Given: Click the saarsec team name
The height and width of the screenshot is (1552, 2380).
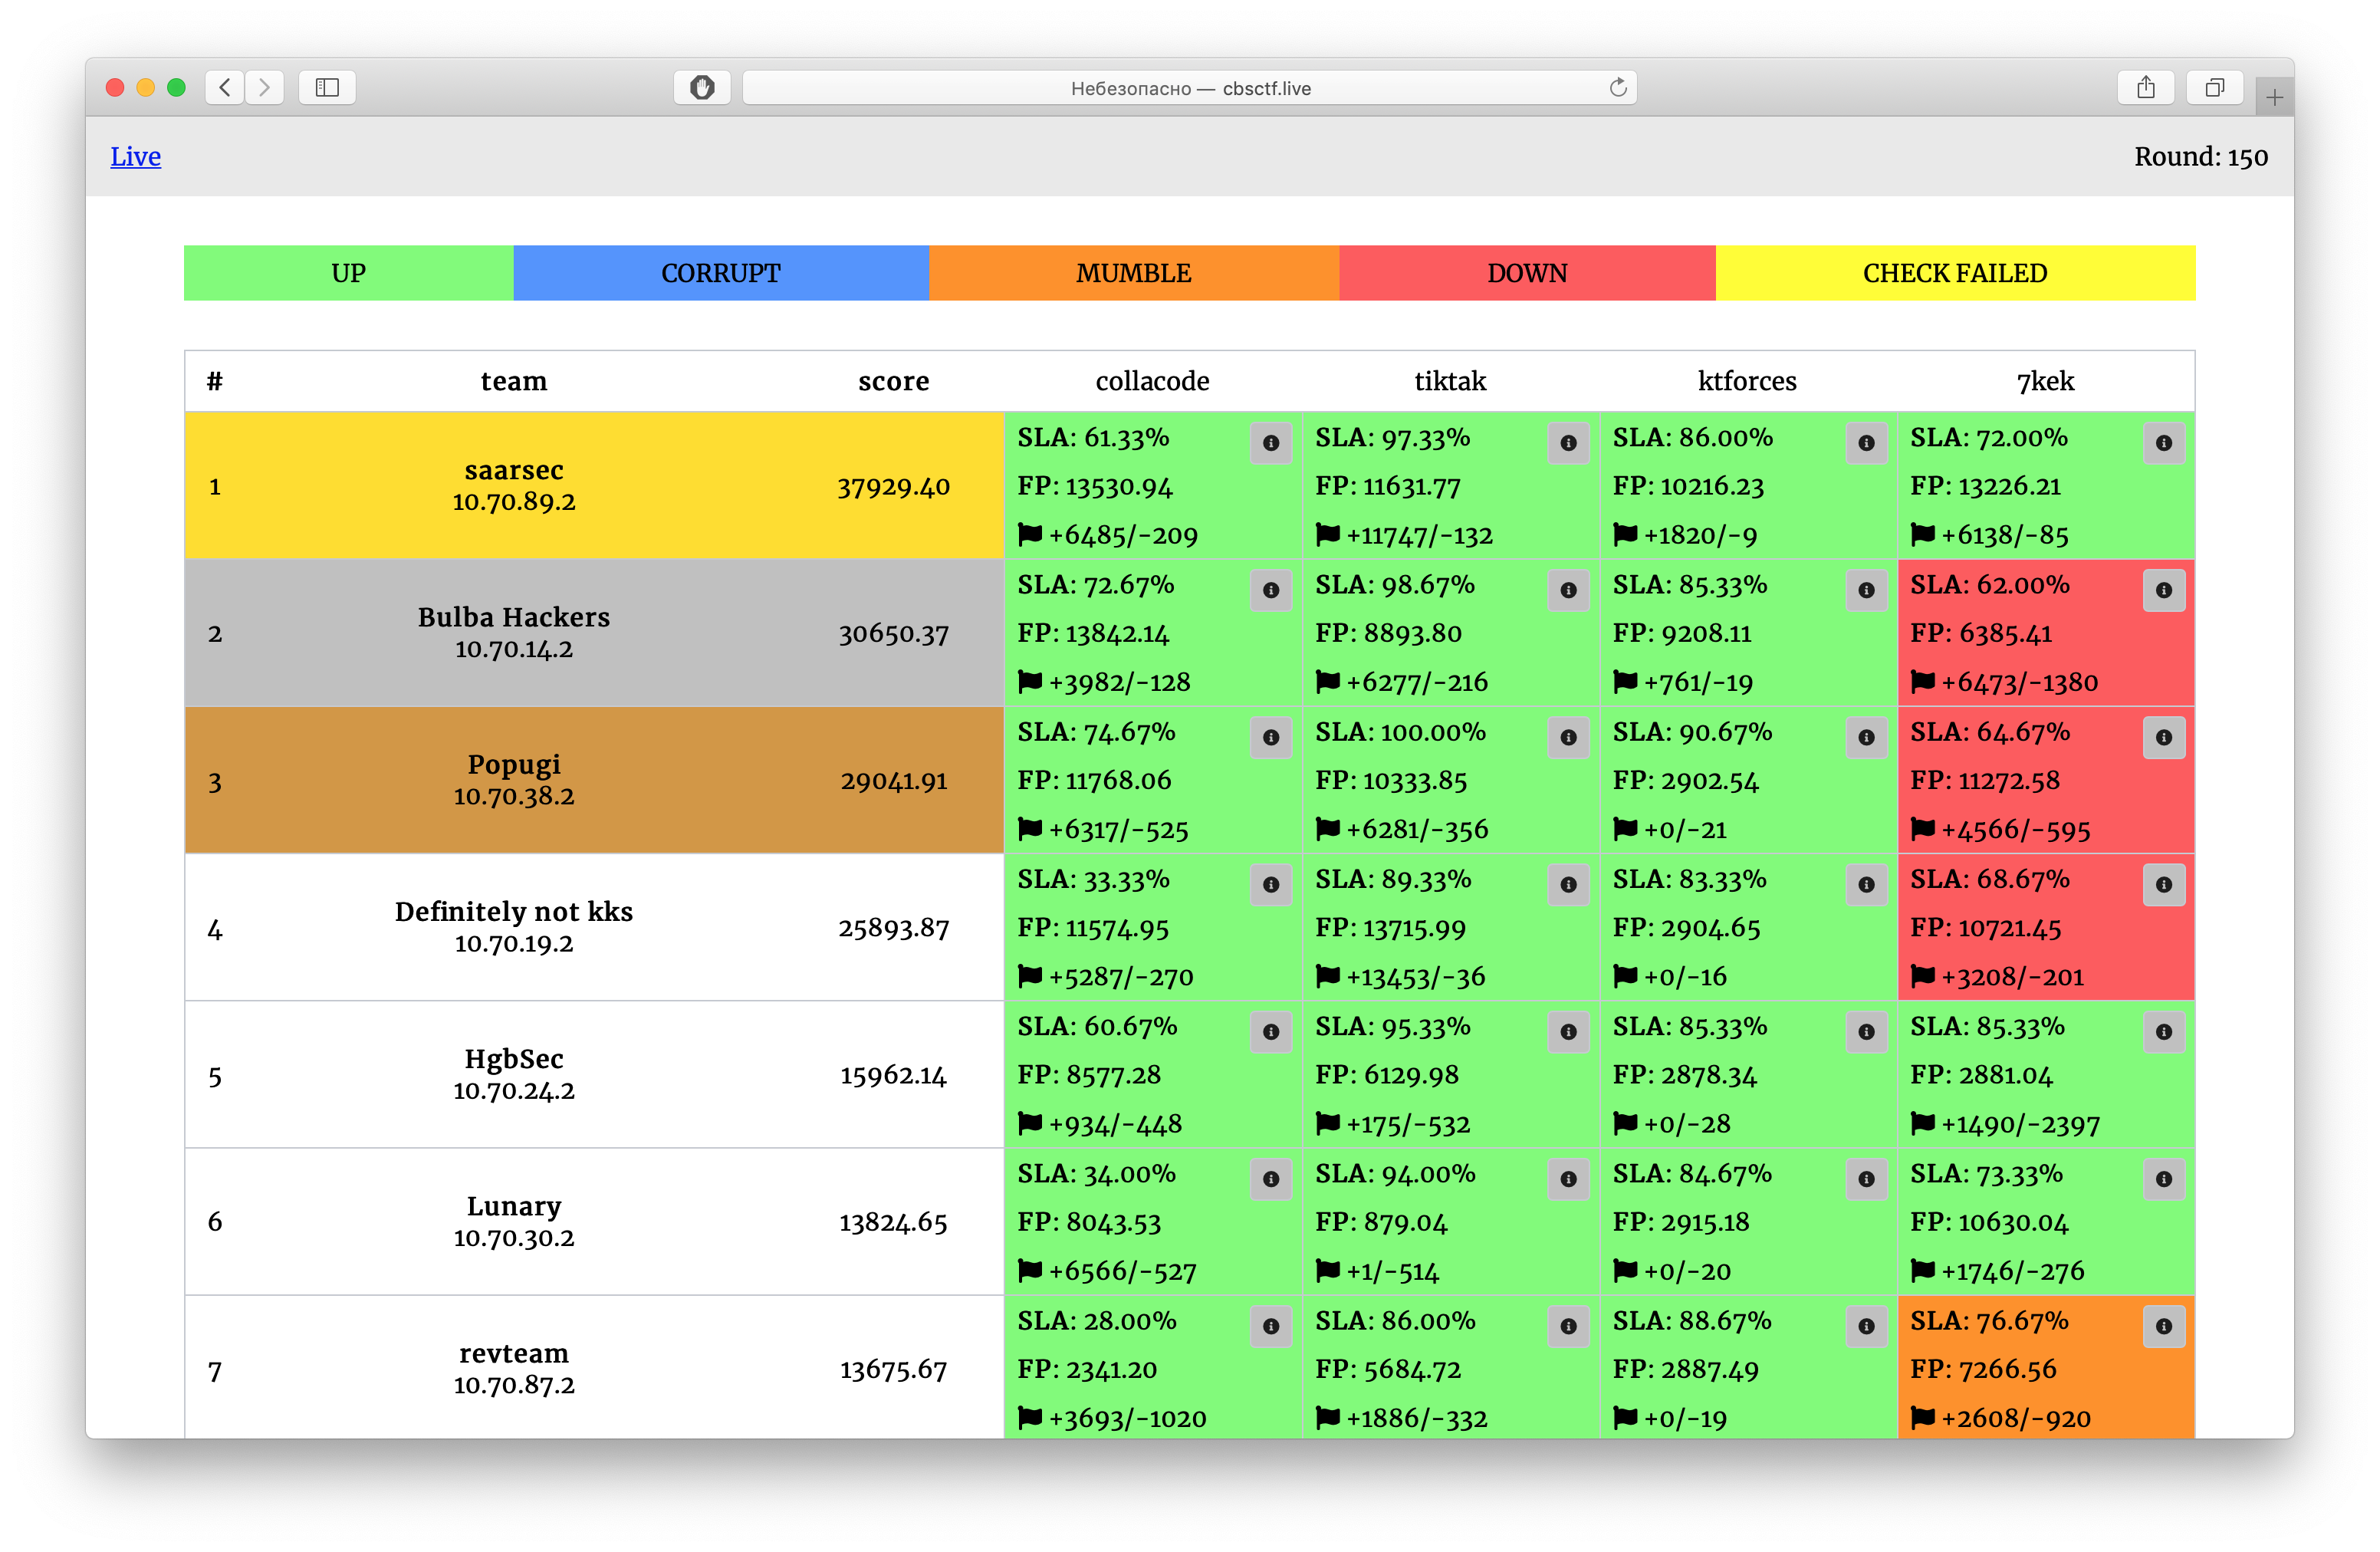Looking at the screenshot, I should coord(513,470).
